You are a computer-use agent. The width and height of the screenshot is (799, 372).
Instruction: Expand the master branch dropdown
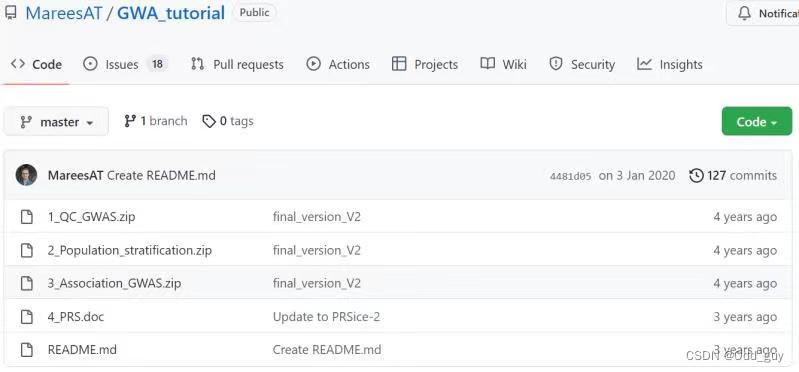point(56,122)
